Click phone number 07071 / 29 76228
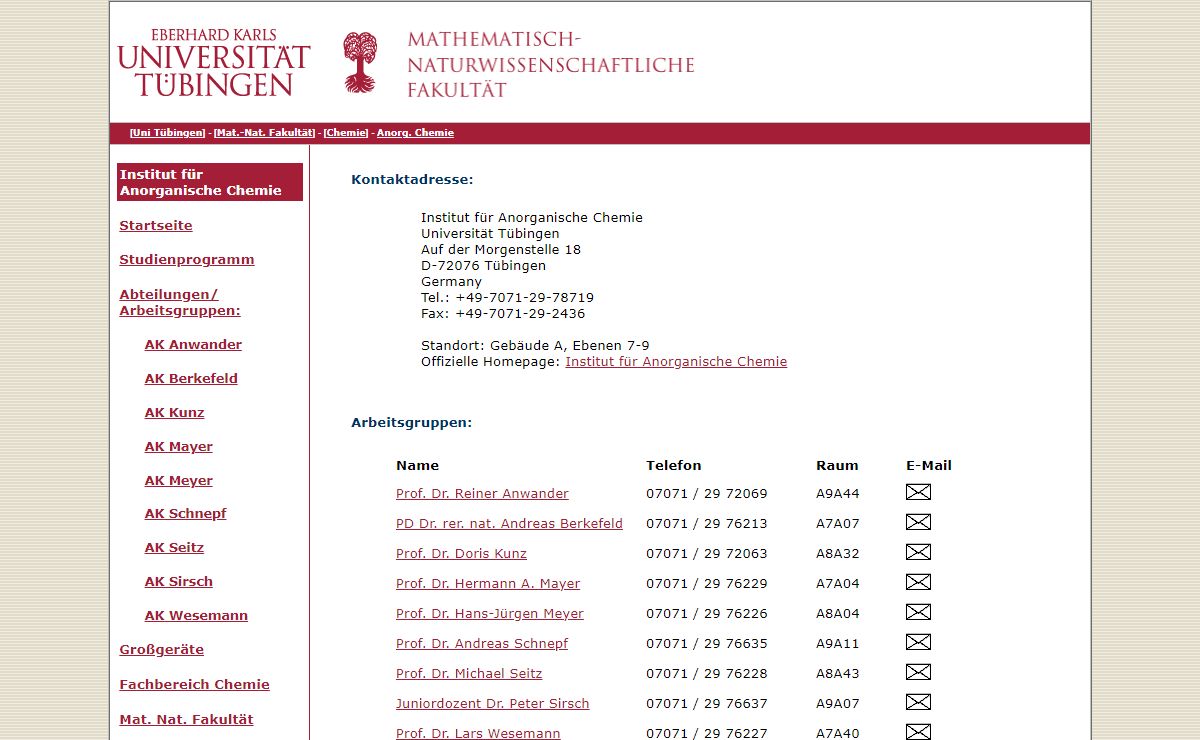This screenshot has height=740, width=1200. (707, 674)
